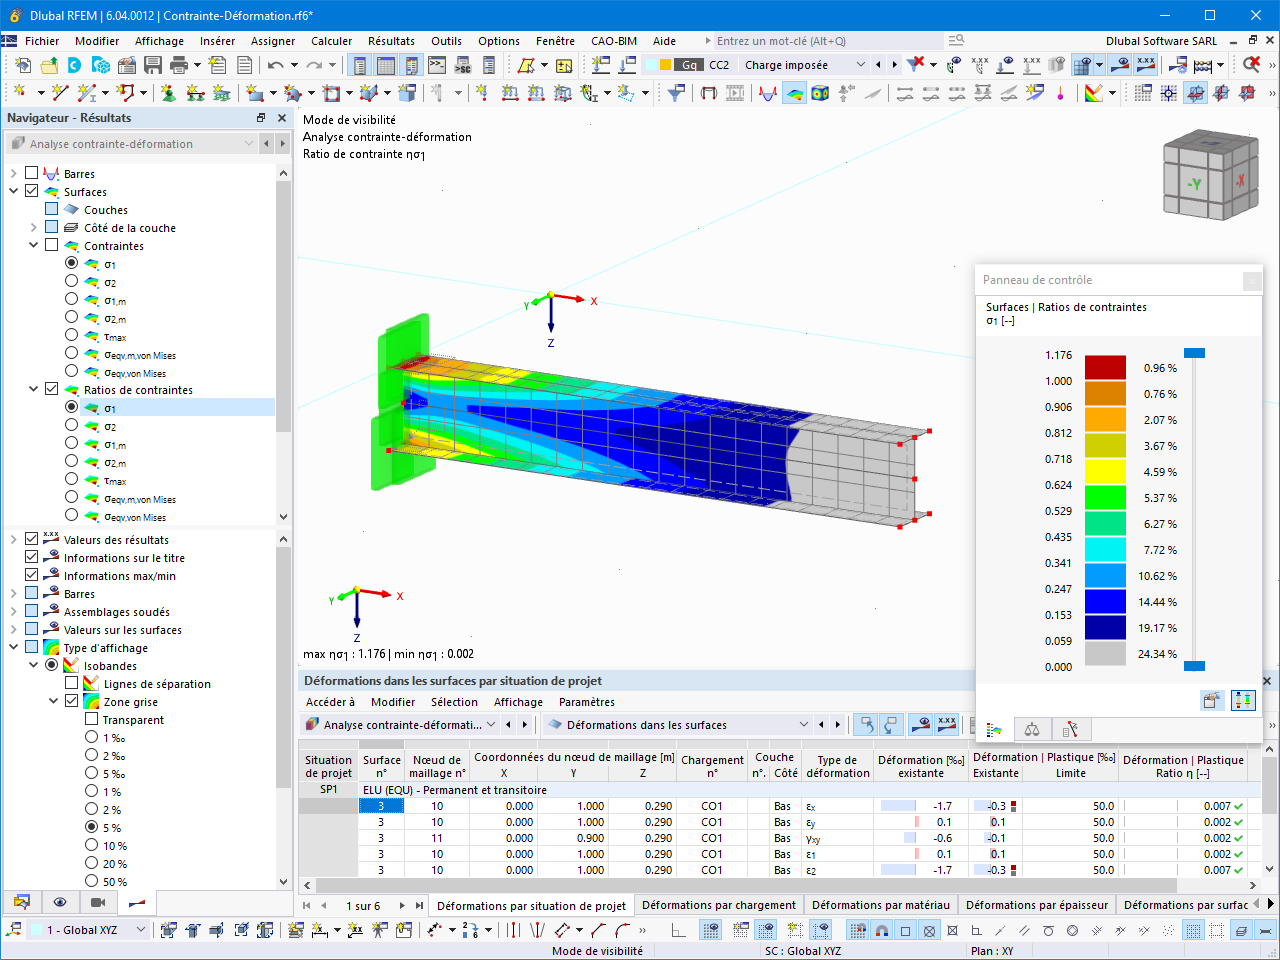Switch to Déformations par matériau tab
Viewport: 1280px width, 960px height.
(x=881, y=906)
